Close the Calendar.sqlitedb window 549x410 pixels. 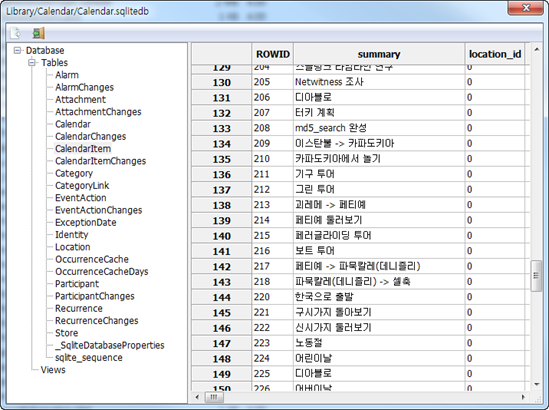point(526,8)
